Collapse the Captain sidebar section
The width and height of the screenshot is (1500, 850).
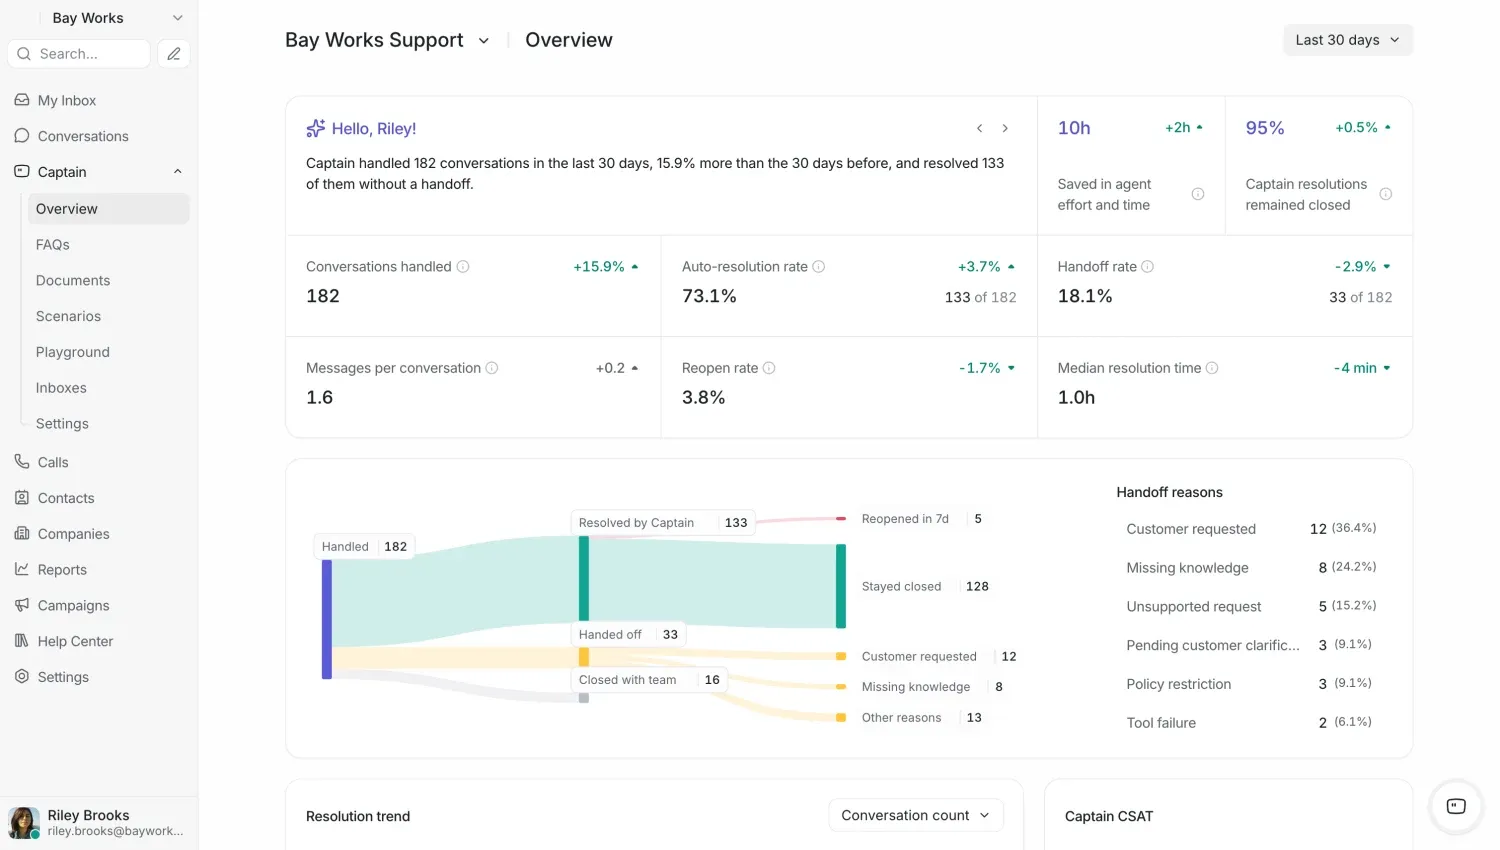pyautogui.click(x=178, y=172)
